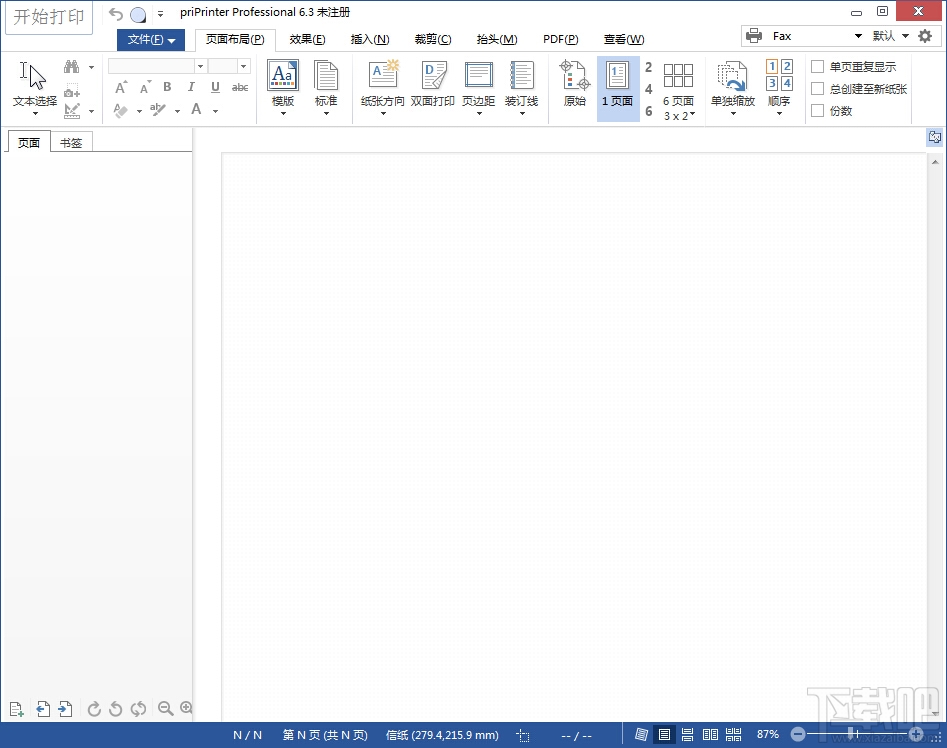Click the 文本选择 text selection tool
Viewport: 947px width, 748px height.
click(x=34, y=78)
